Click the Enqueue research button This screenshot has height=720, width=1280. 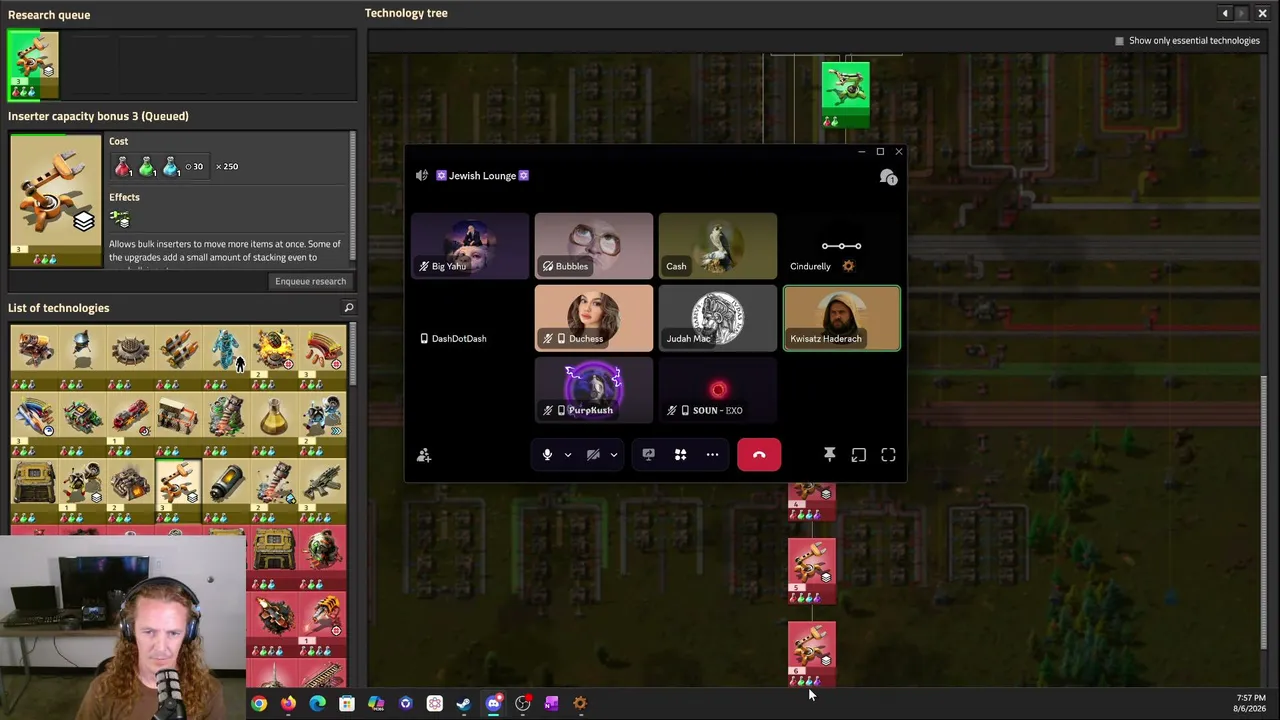[x=310, y=281]
